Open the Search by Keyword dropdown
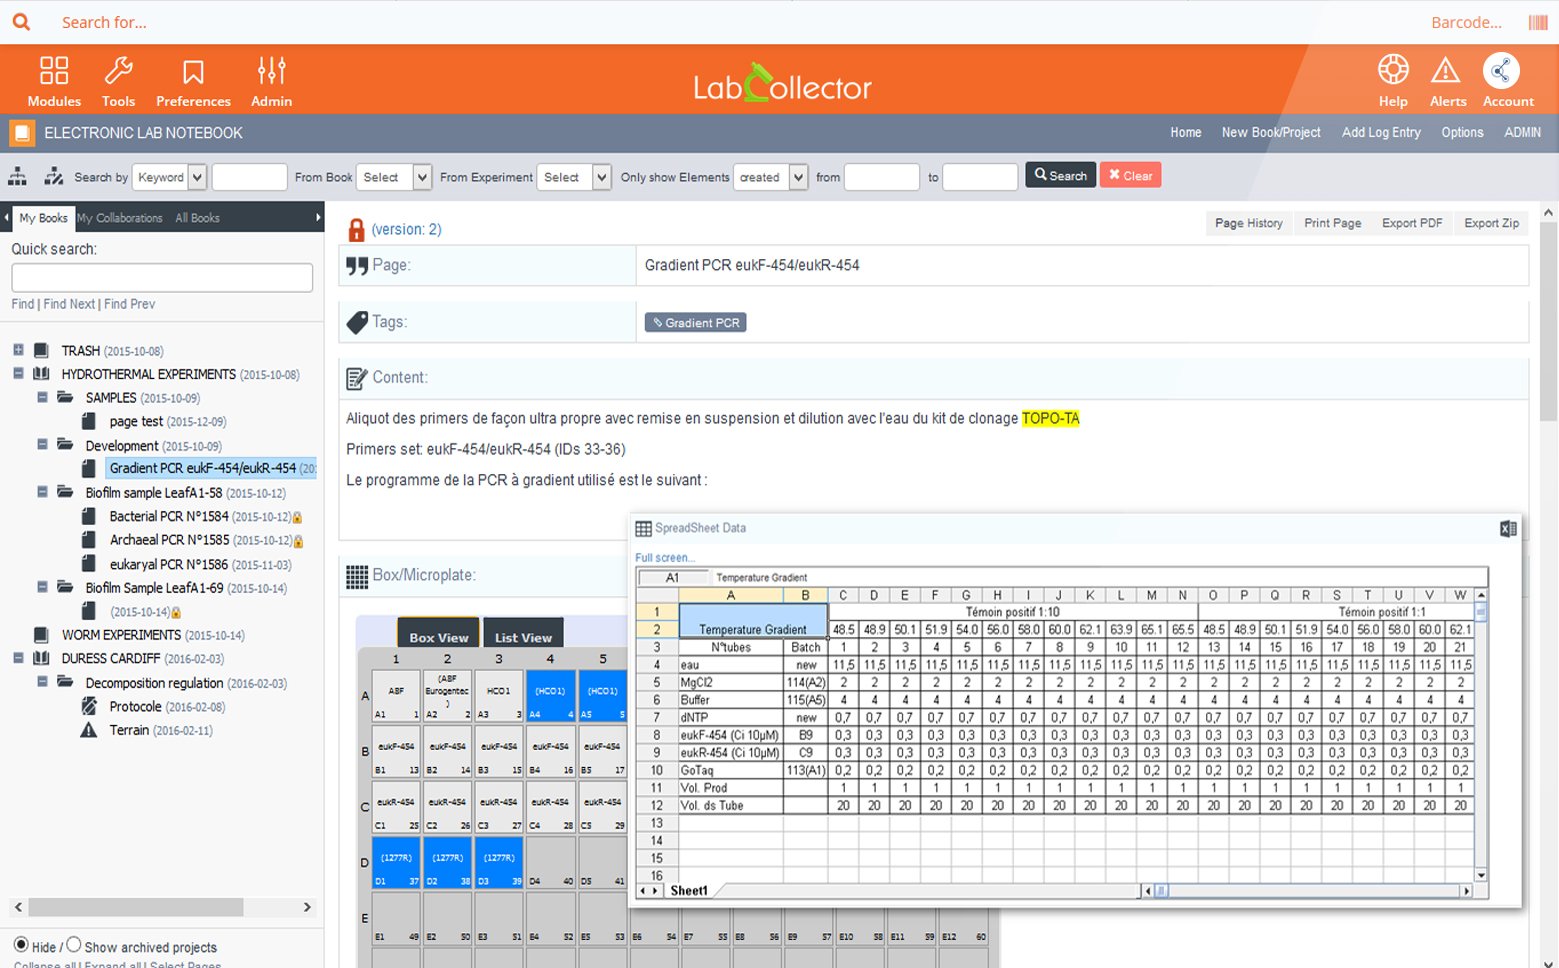The height and width of the screenshot is (968, 1559). pos(170,177)
